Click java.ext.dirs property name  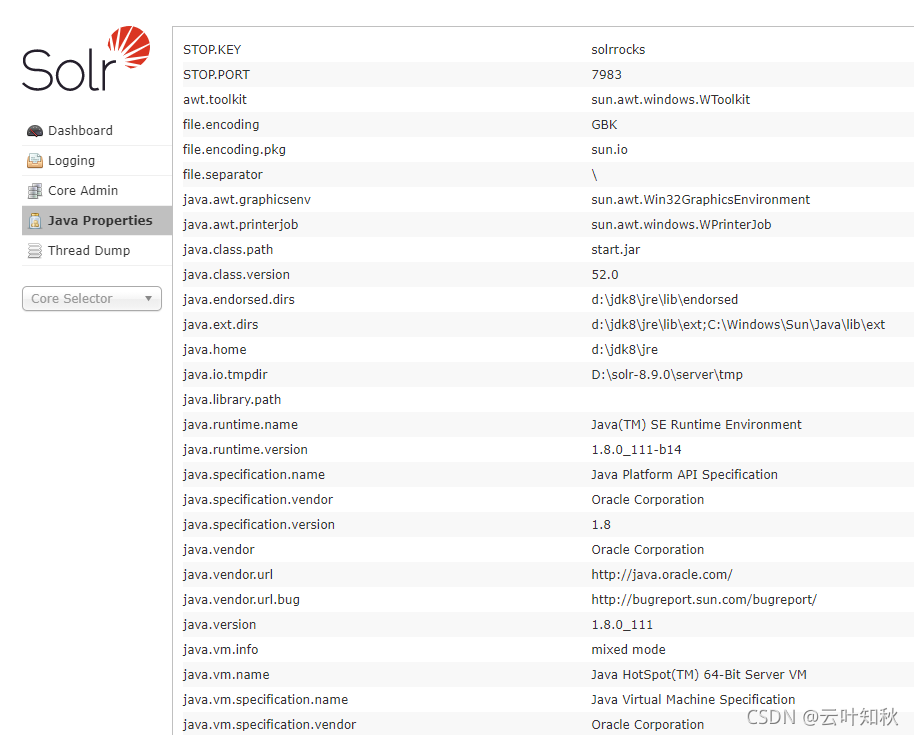coord(220,325)
